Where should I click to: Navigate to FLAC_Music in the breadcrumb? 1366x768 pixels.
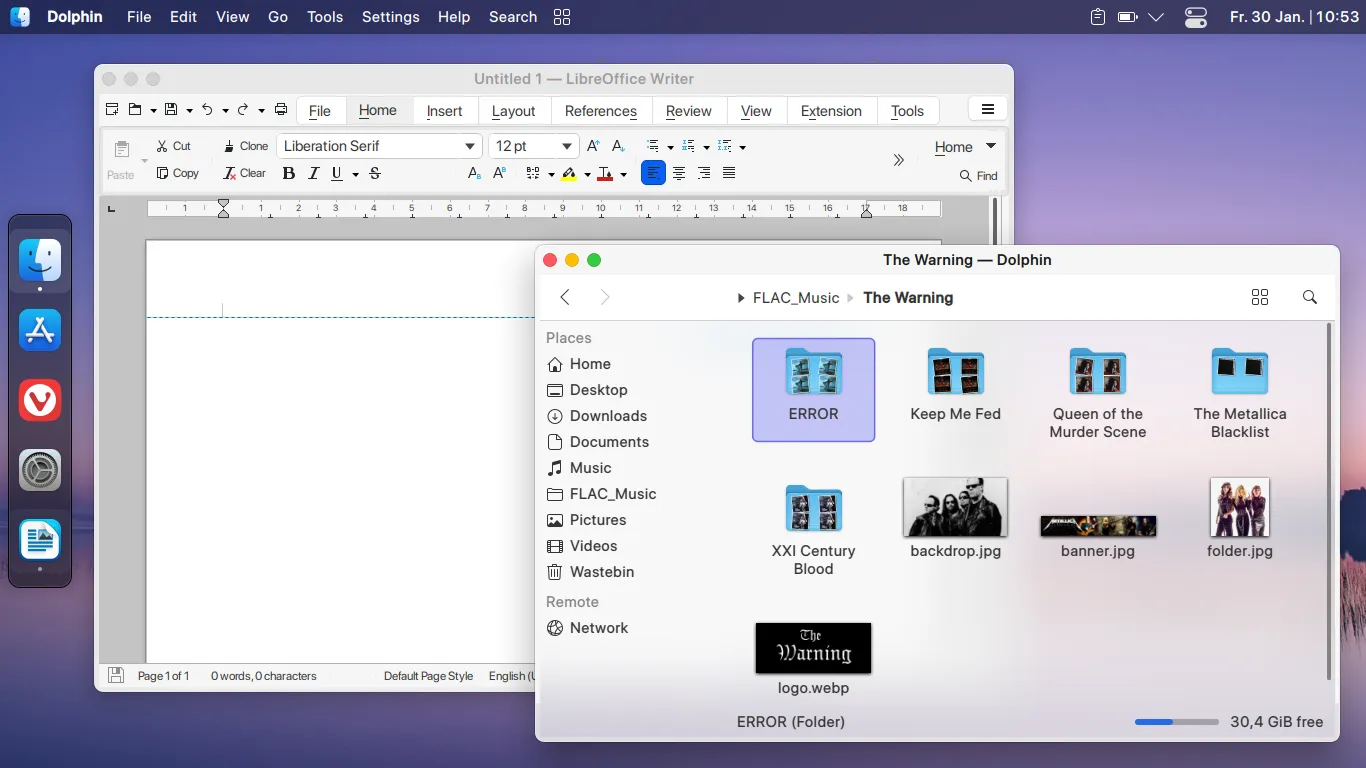point(796,297)
